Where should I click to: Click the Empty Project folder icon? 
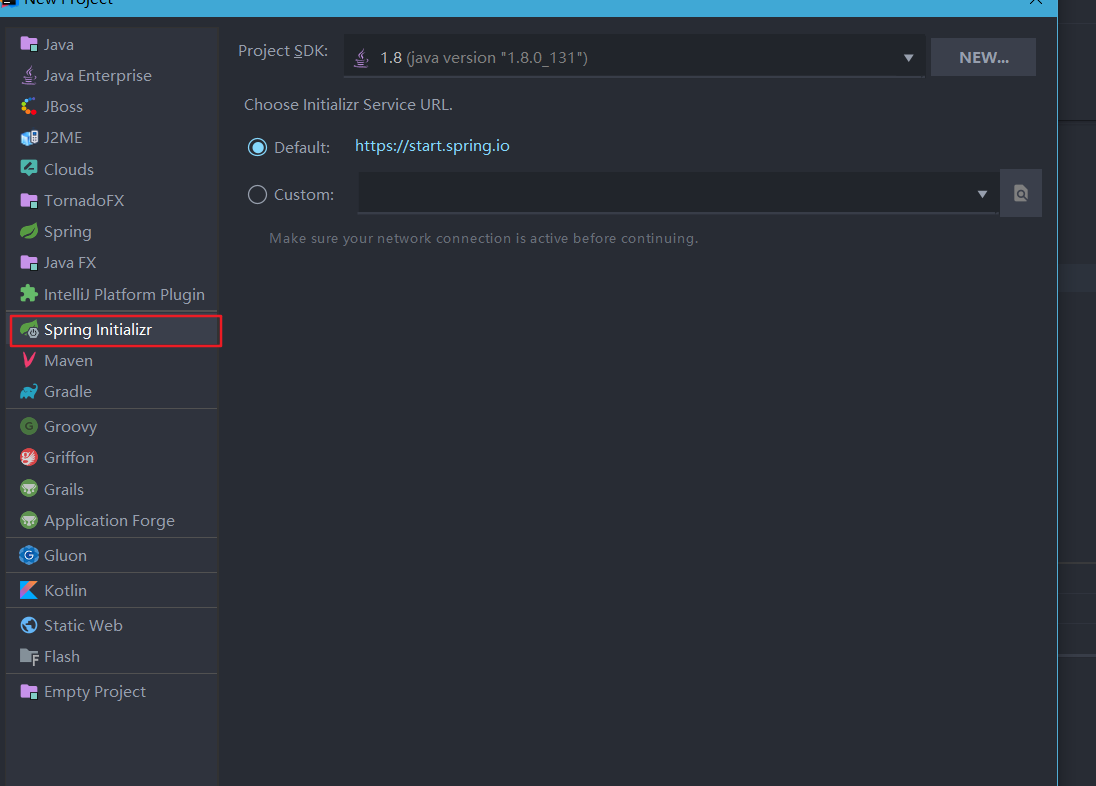(x=29, y=692)
